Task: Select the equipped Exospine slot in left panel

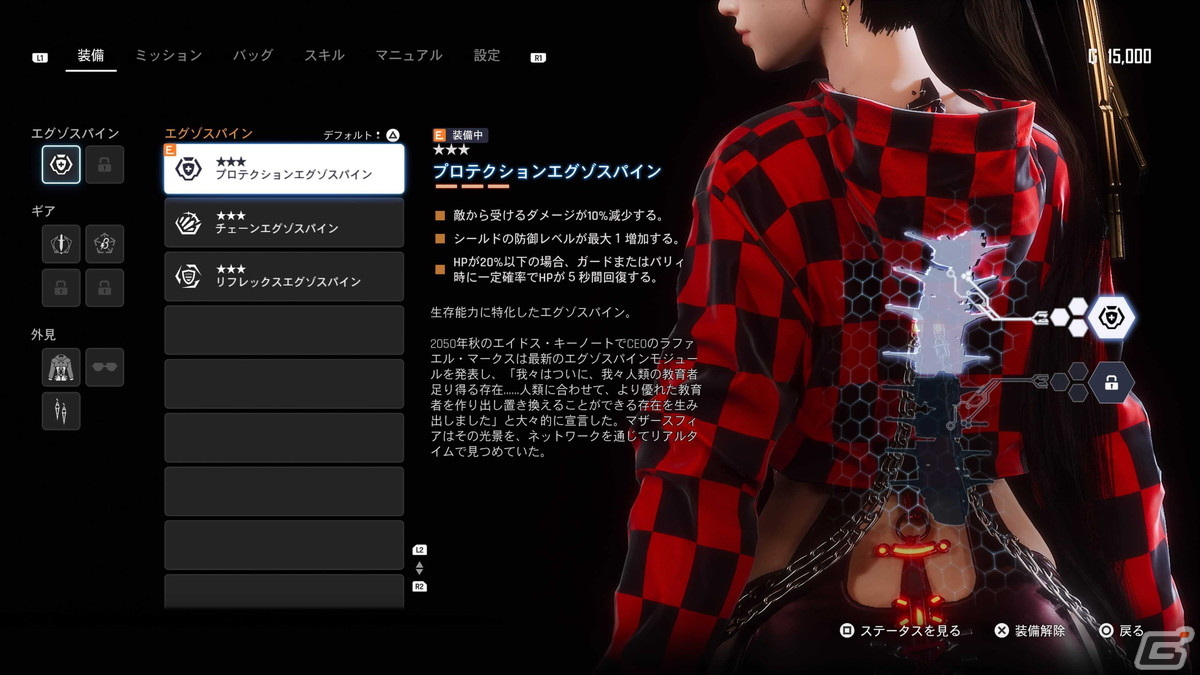Action: pos(61,164)
